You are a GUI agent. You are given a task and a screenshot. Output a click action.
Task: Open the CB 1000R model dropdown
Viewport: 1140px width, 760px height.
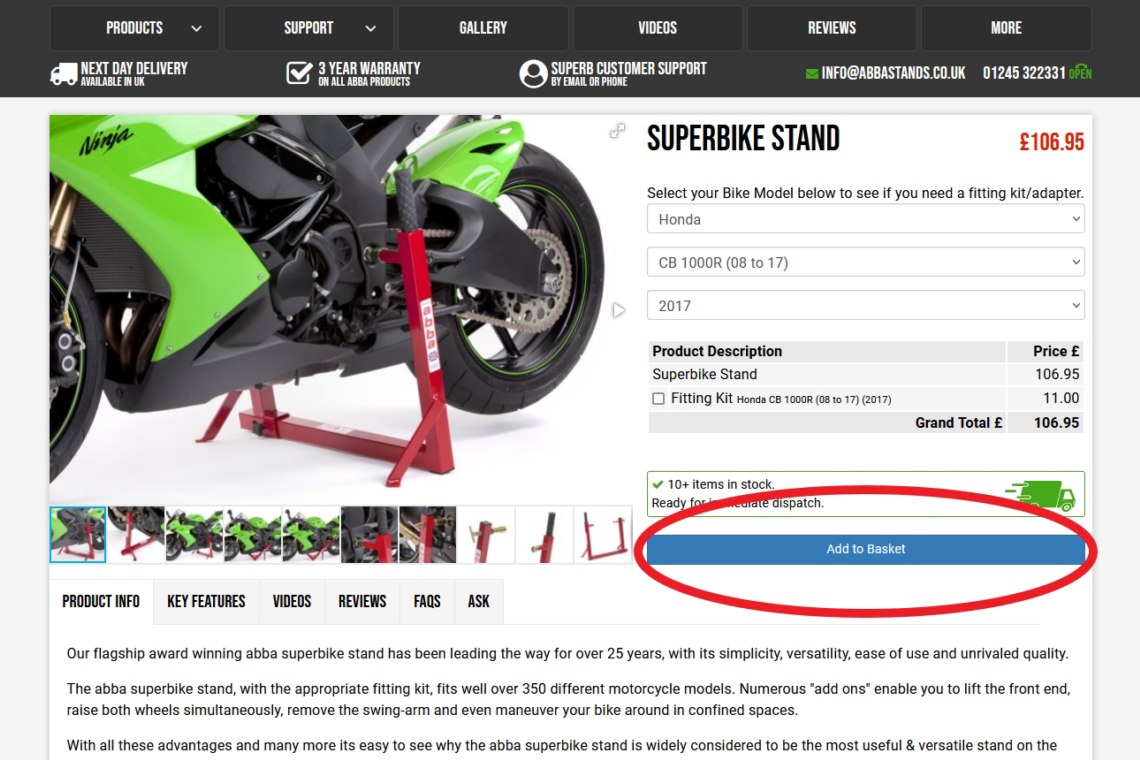865,262
